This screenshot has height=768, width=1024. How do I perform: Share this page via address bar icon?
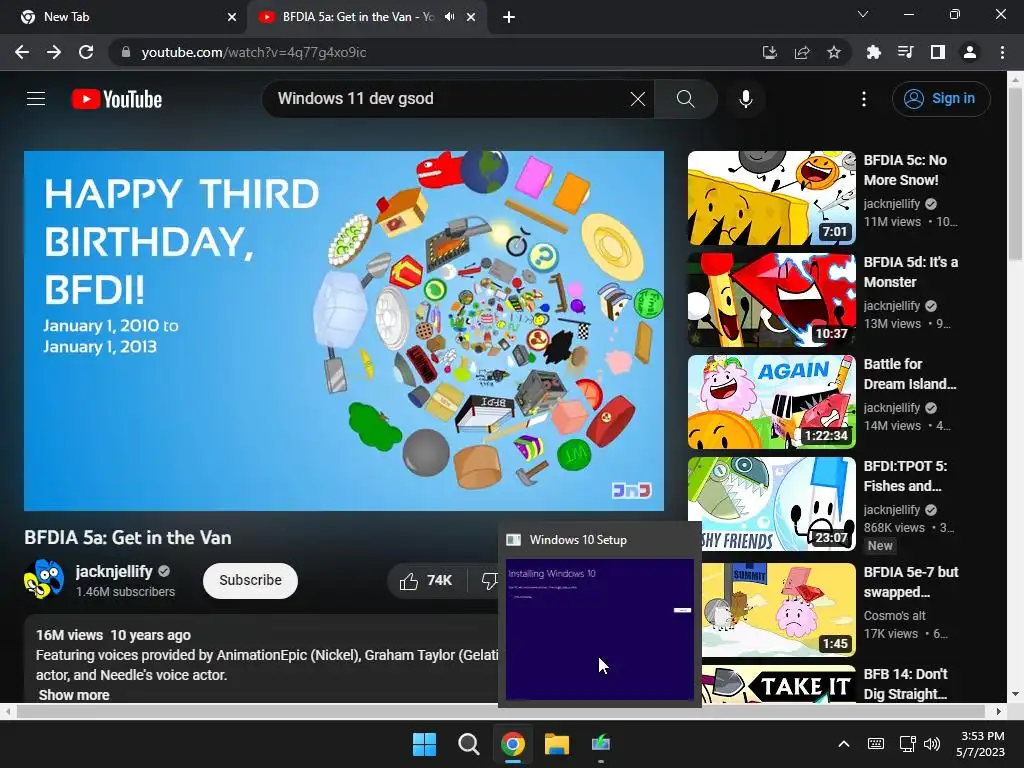[802, 52]
